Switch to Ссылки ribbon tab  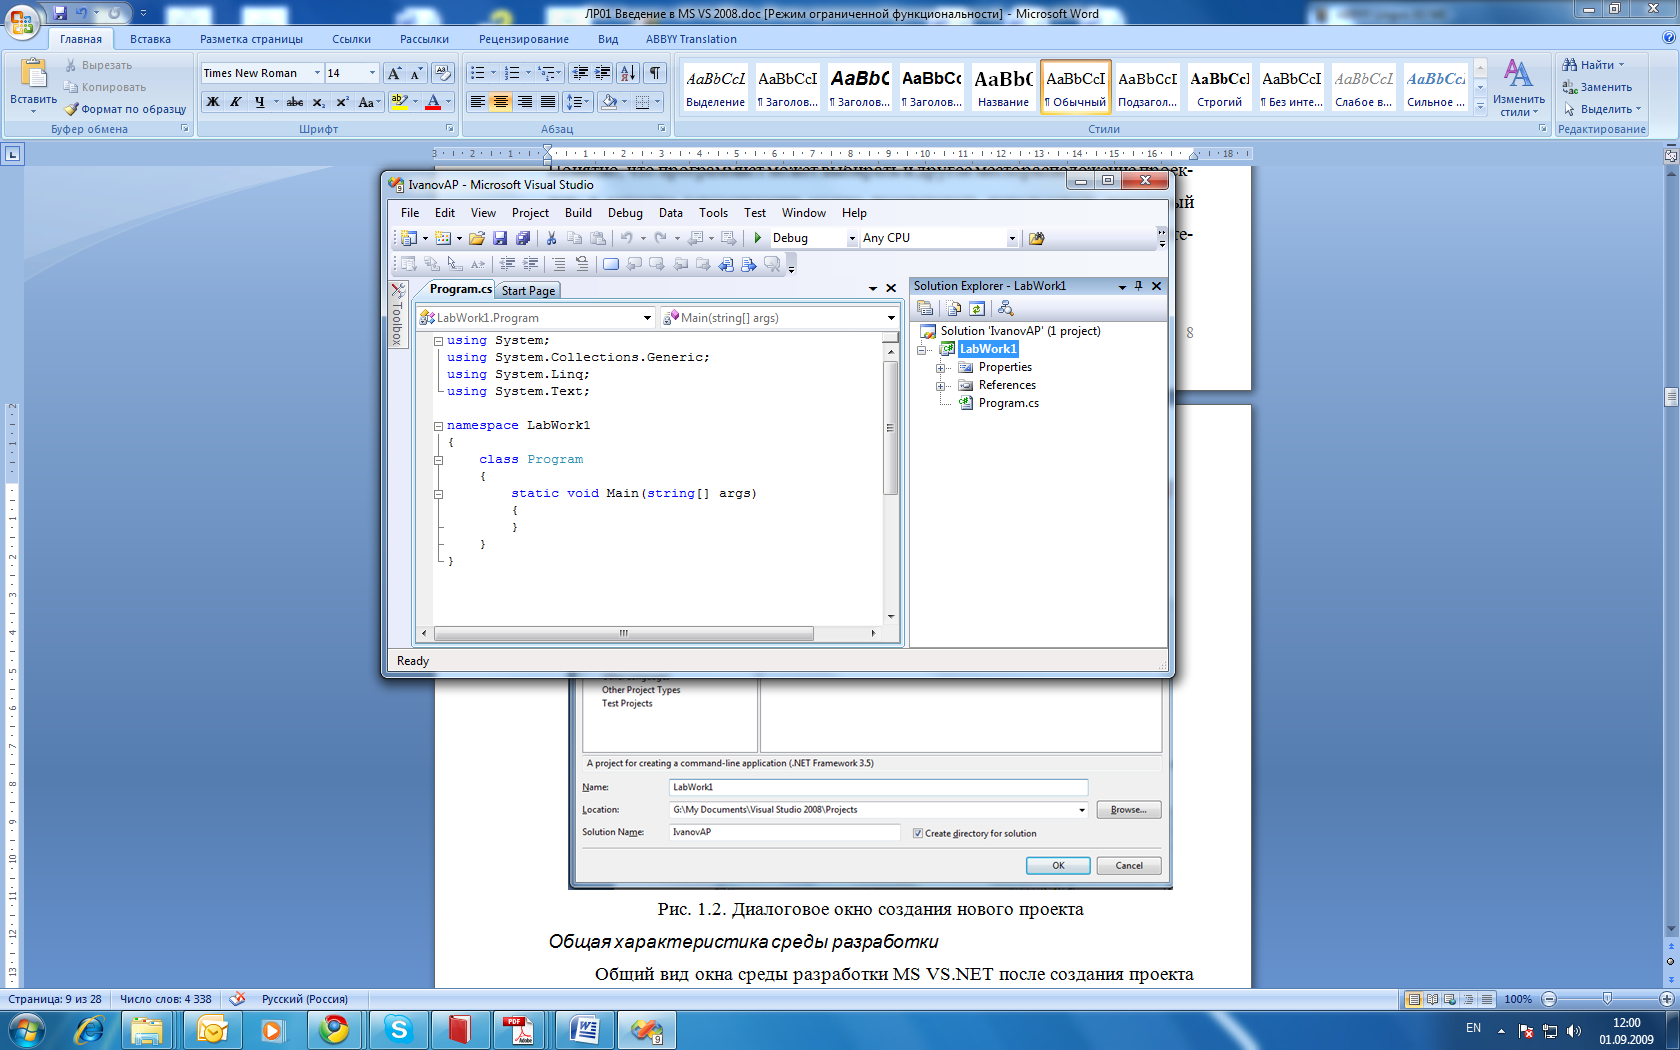(x=351, y=39)
